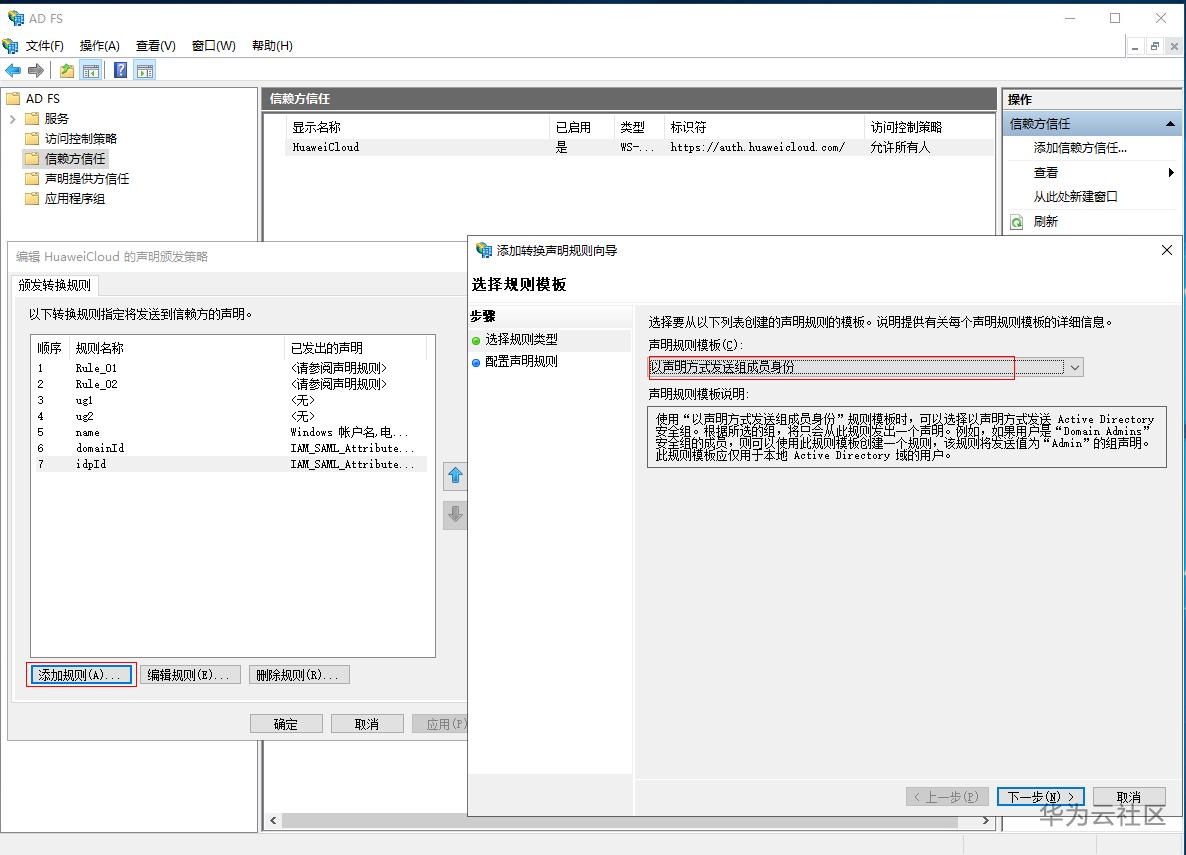Click the 已发出的声明 column header

pos(355,348)
